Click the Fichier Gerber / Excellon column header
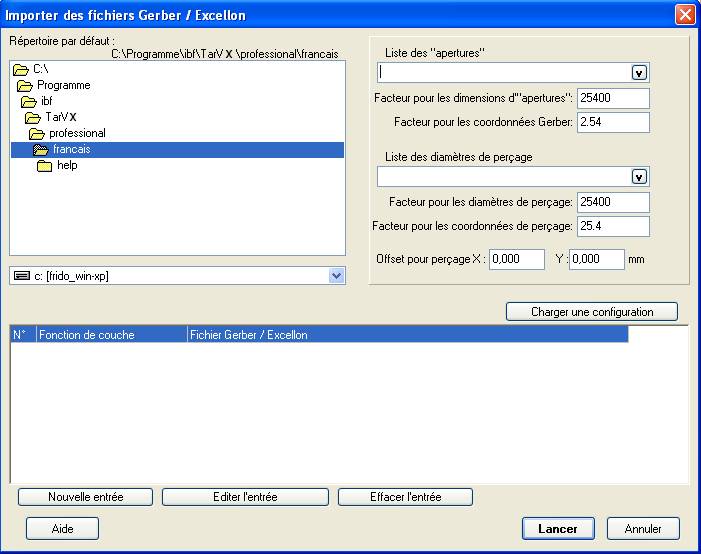This screenshot has height=554, width=701. (407, 335)
